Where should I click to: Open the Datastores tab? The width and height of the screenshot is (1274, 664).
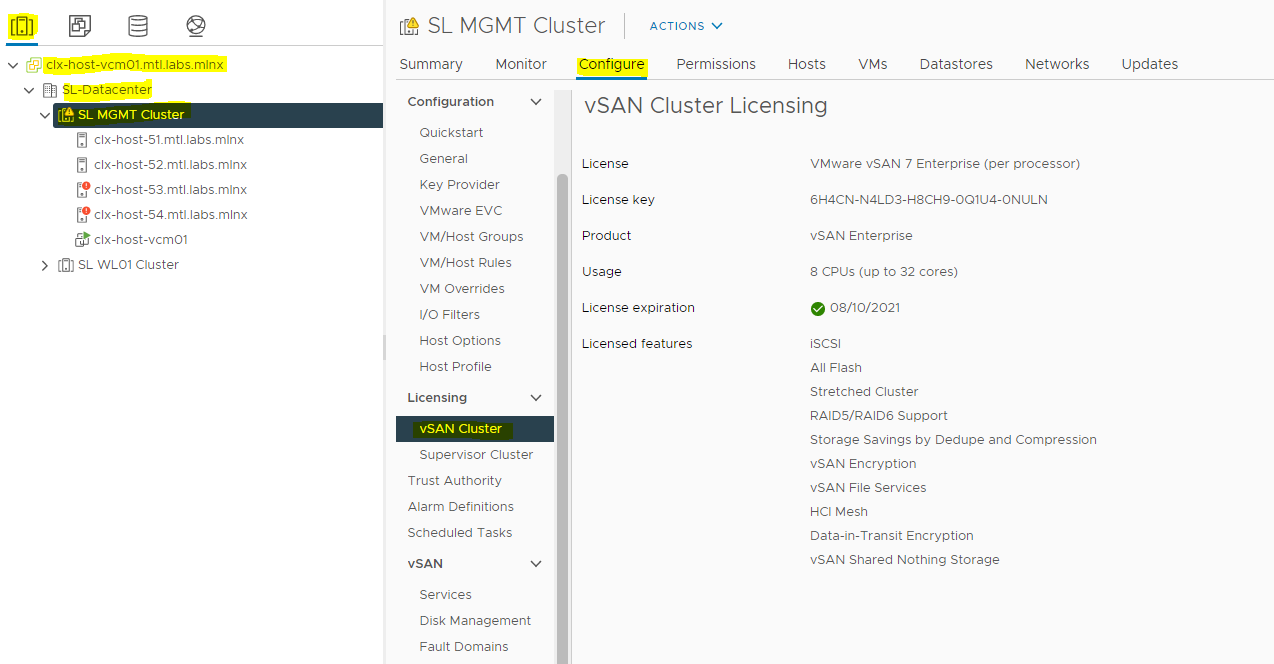tap(956, 64)
